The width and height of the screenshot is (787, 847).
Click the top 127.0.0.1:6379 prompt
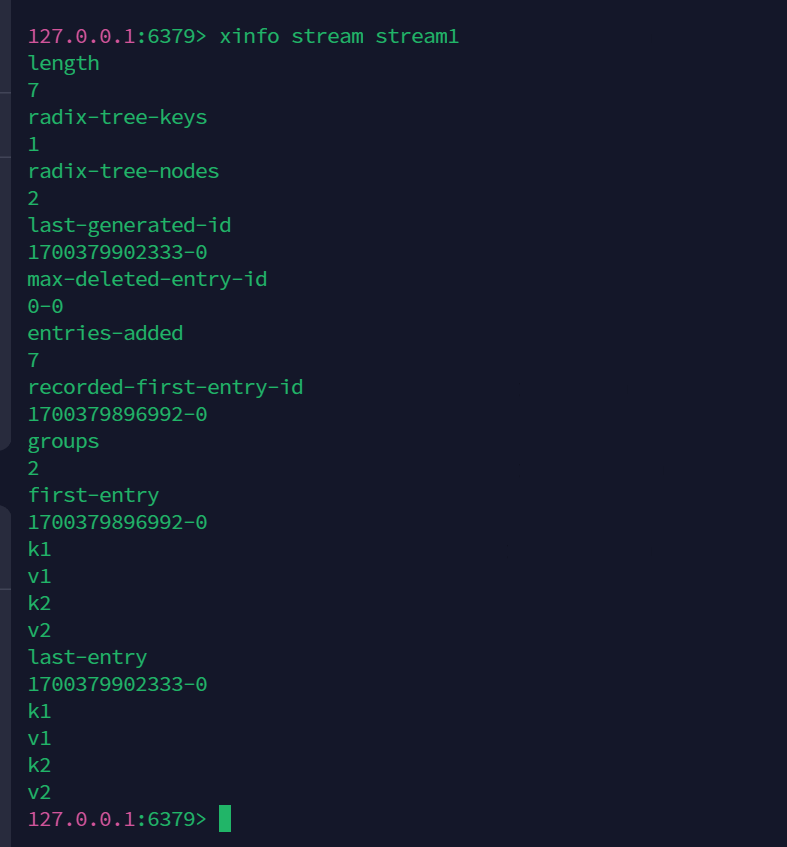pos(116,36)
